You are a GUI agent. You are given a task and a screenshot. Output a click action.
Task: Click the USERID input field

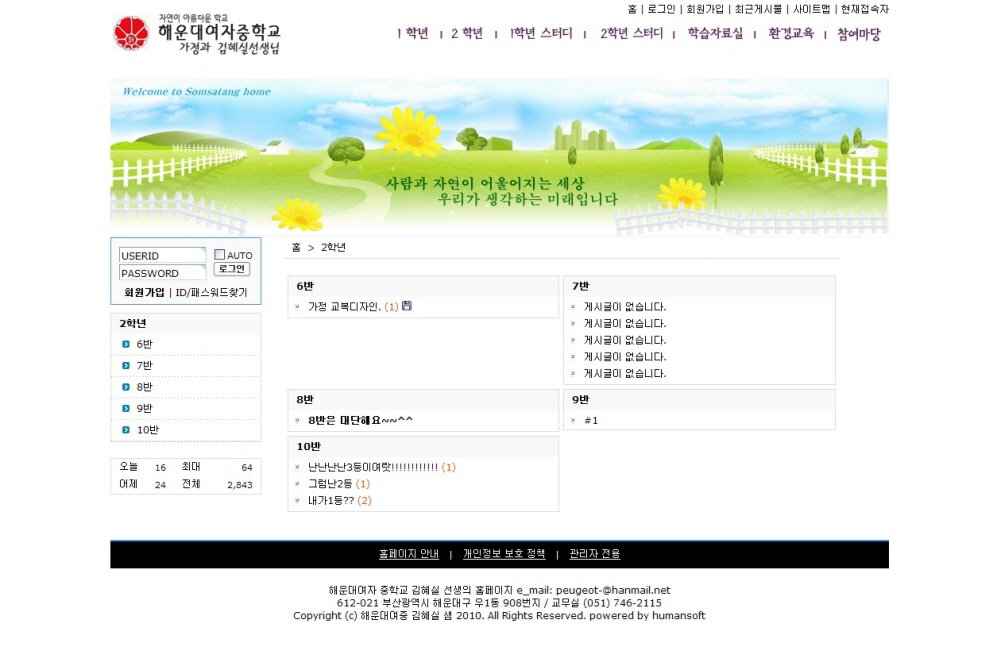162,256
